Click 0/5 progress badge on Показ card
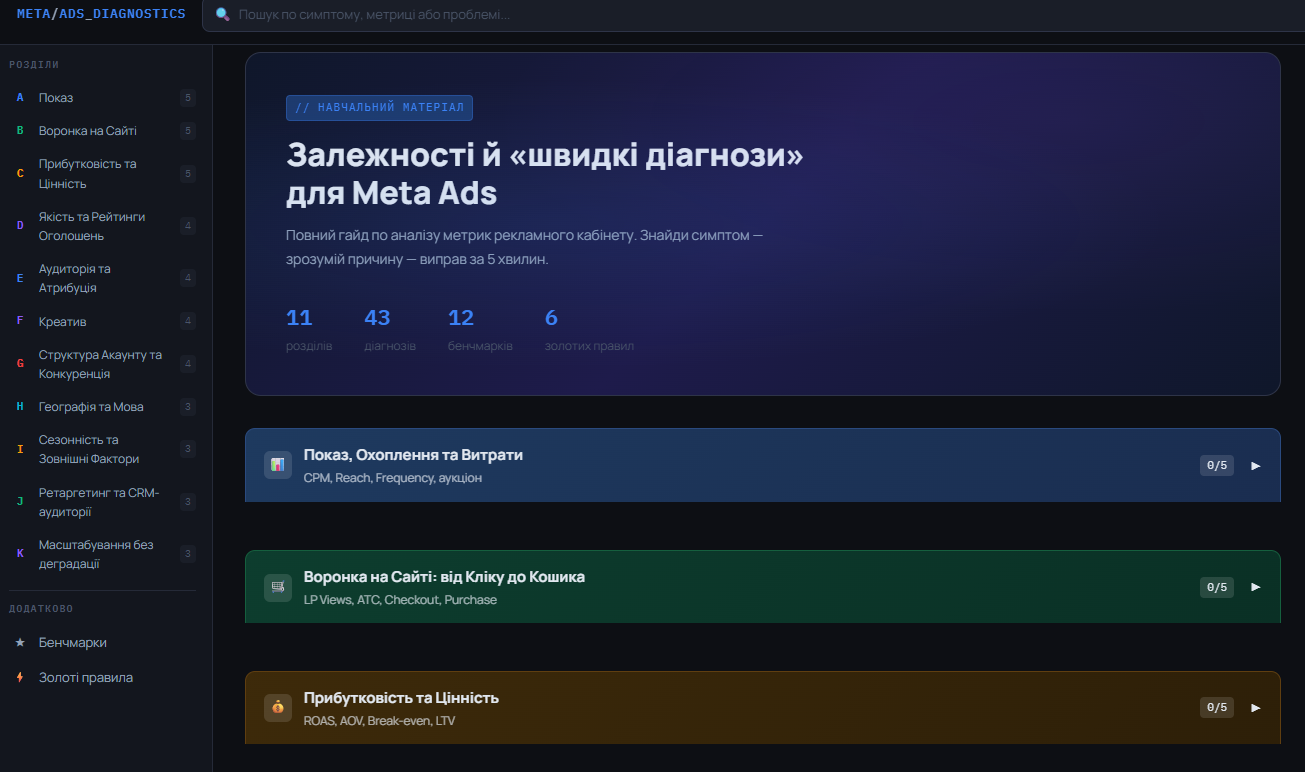This screenshot has height=772, width=1305. pyautogui.click(x=1217, y=465)
